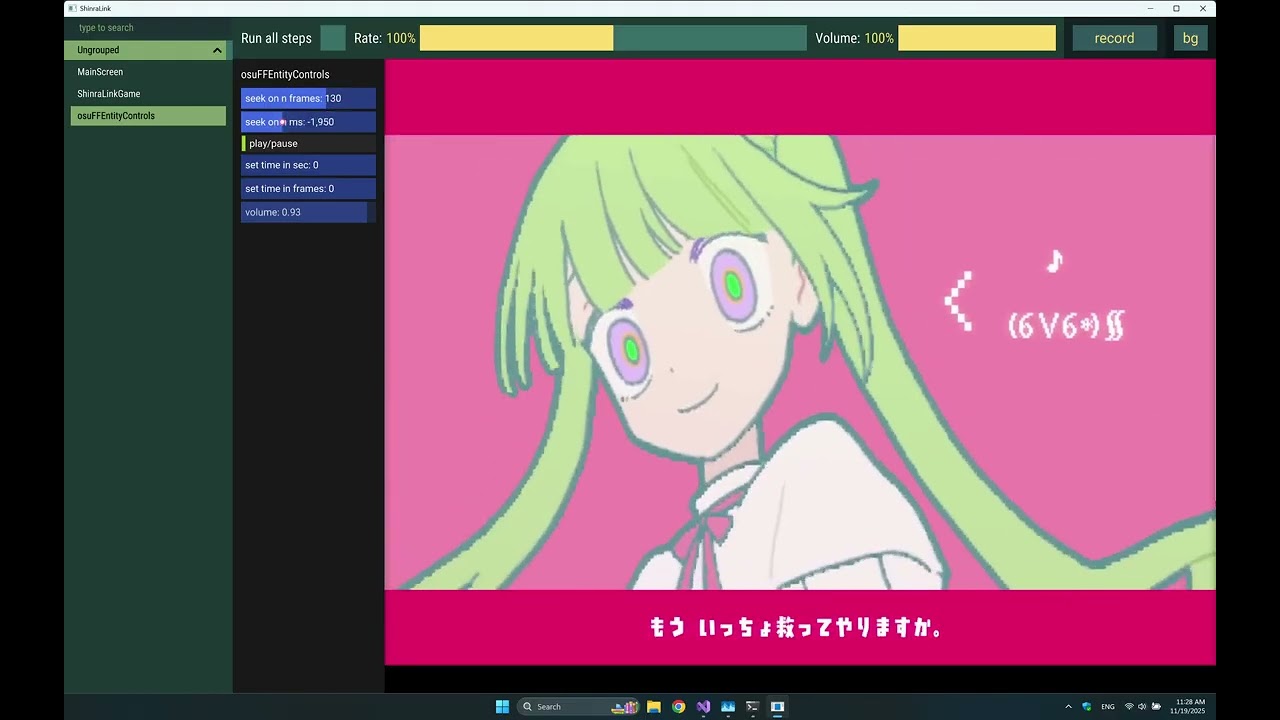Click the Wi-Fi network tray icon

coord(1129,707)
